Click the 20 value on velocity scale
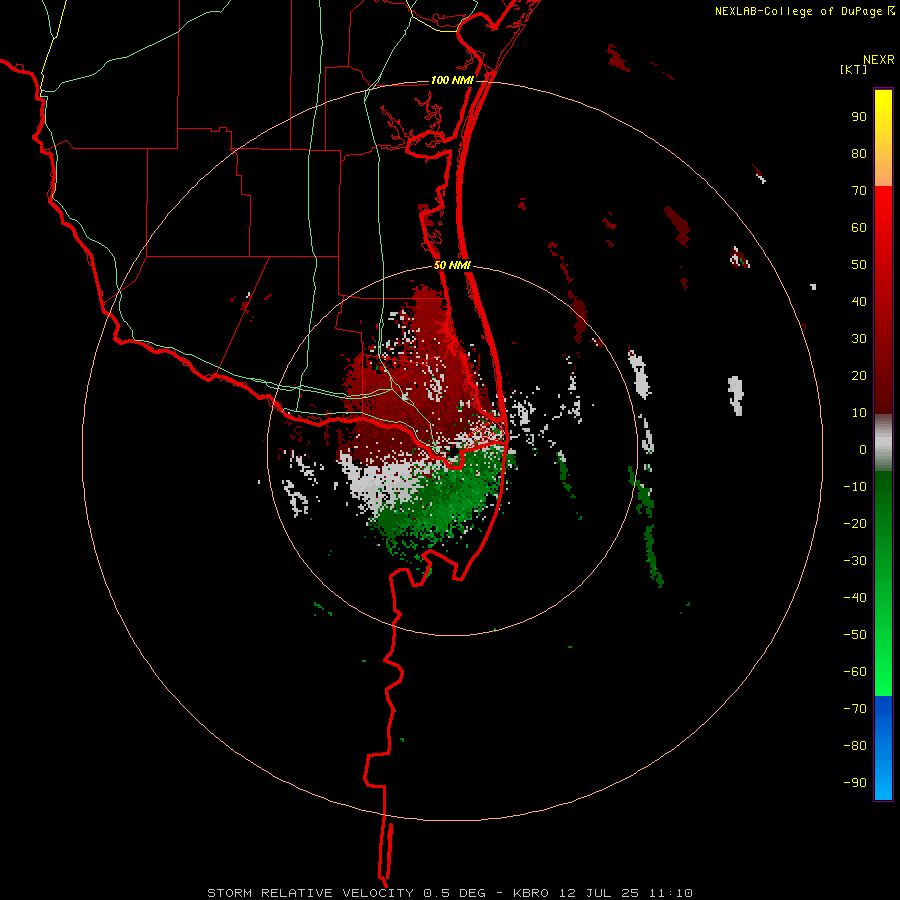The height and width of the screenshot is (900, 900). (859, 375)
